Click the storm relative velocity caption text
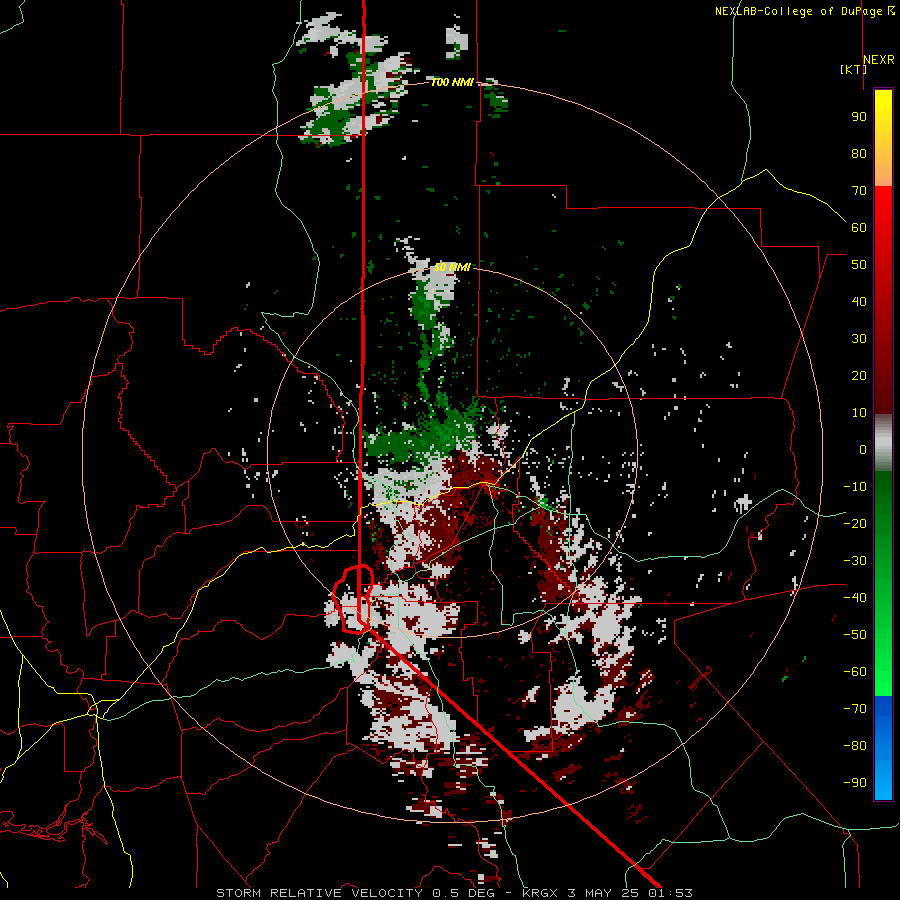The height and width of the screenshot is (900, 900). click(454, 893)
